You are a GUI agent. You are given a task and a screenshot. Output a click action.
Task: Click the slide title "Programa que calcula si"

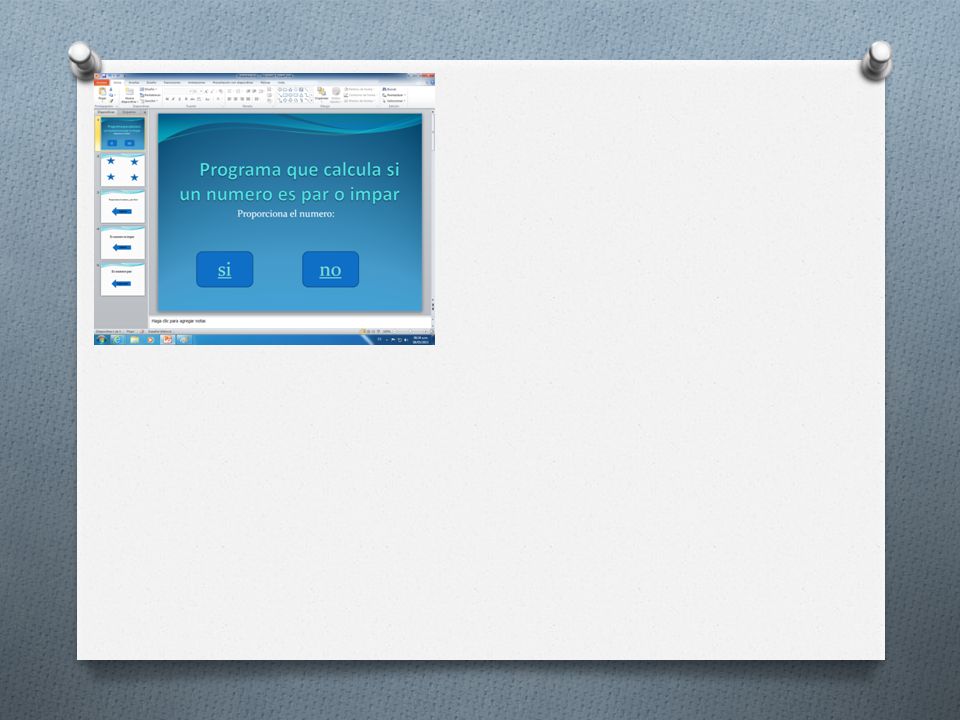tap(299, 170)
